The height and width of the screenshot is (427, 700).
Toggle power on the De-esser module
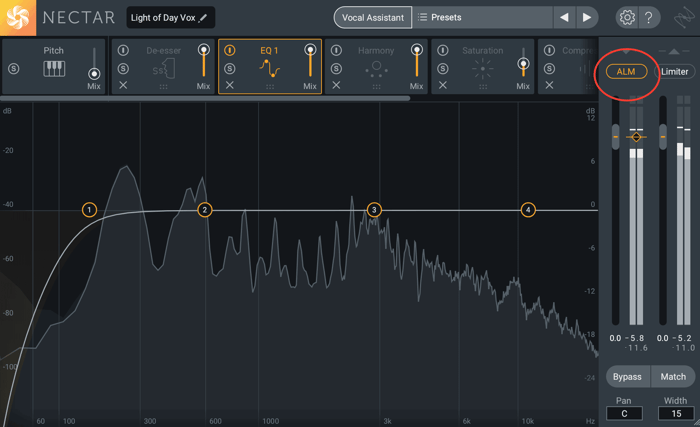[123, 50]
